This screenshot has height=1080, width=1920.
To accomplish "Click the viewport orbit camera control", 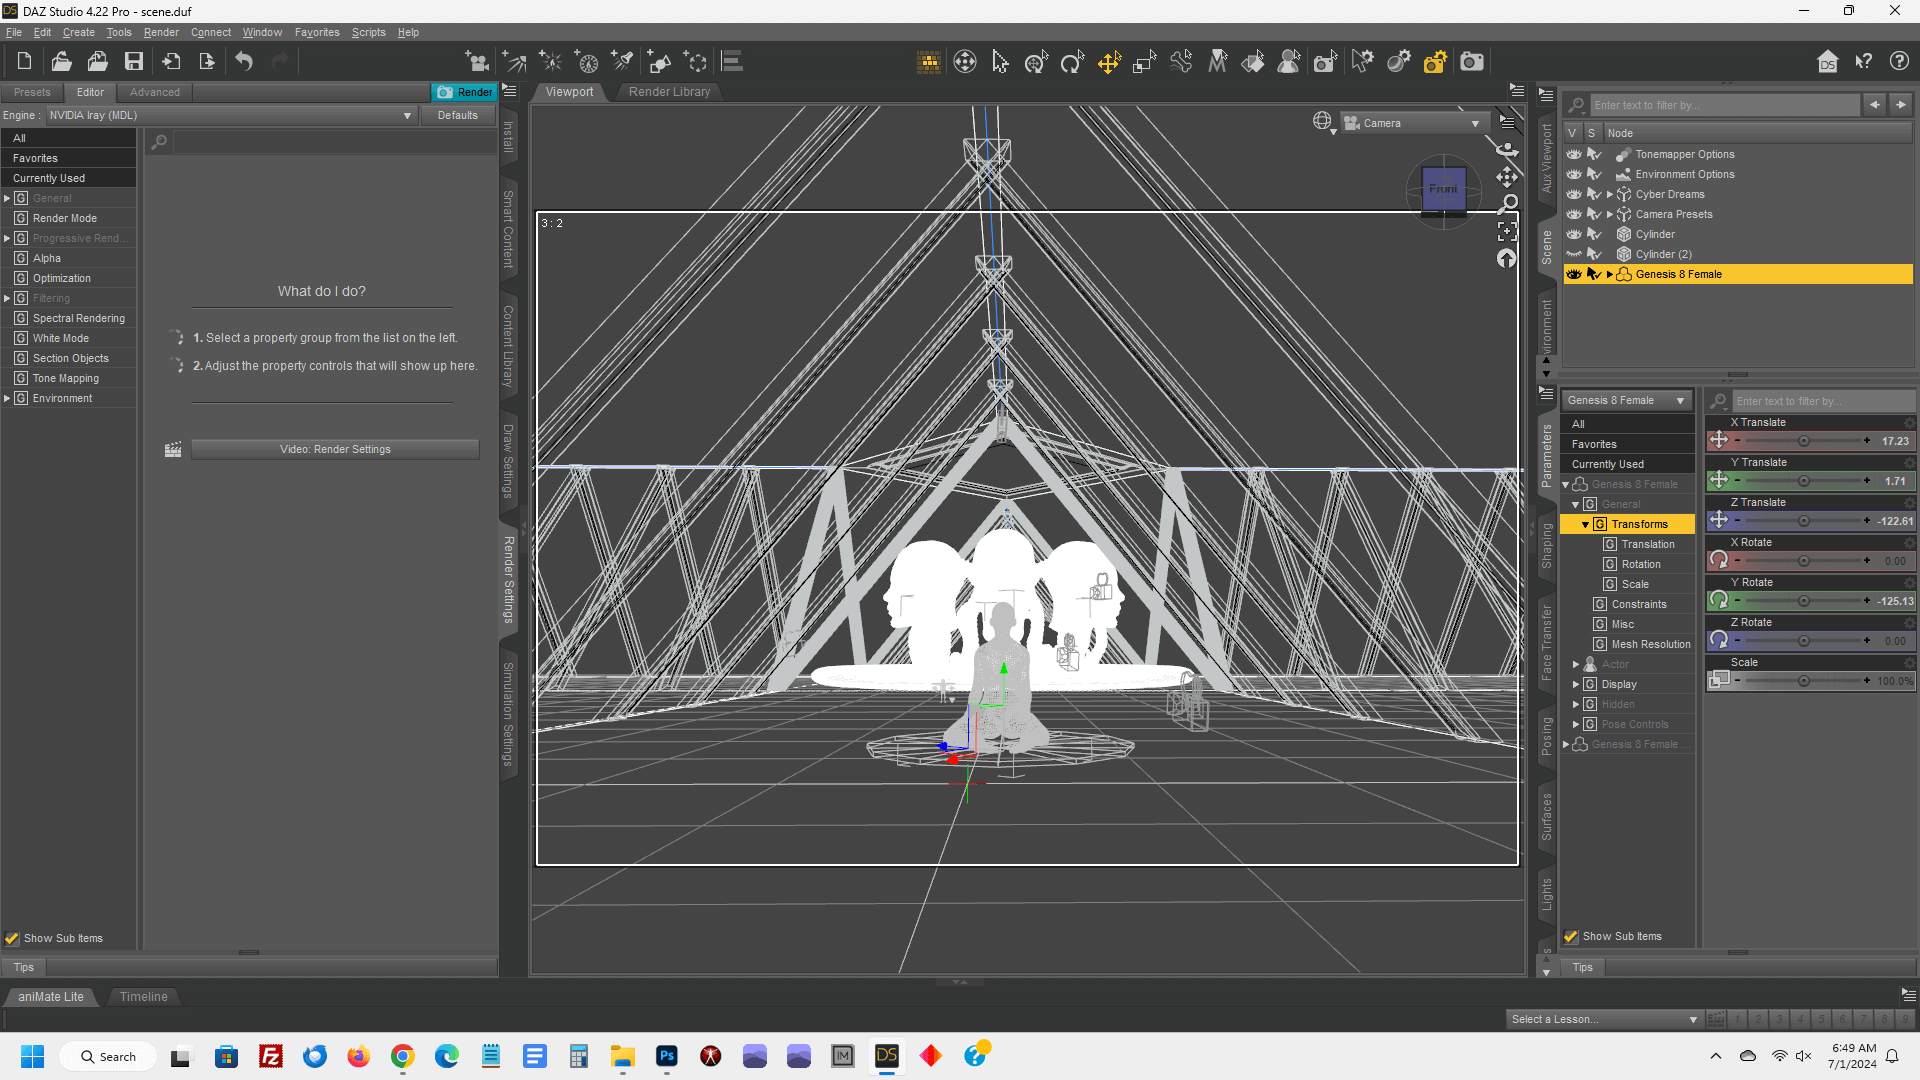I will [x=1507, y=149].
